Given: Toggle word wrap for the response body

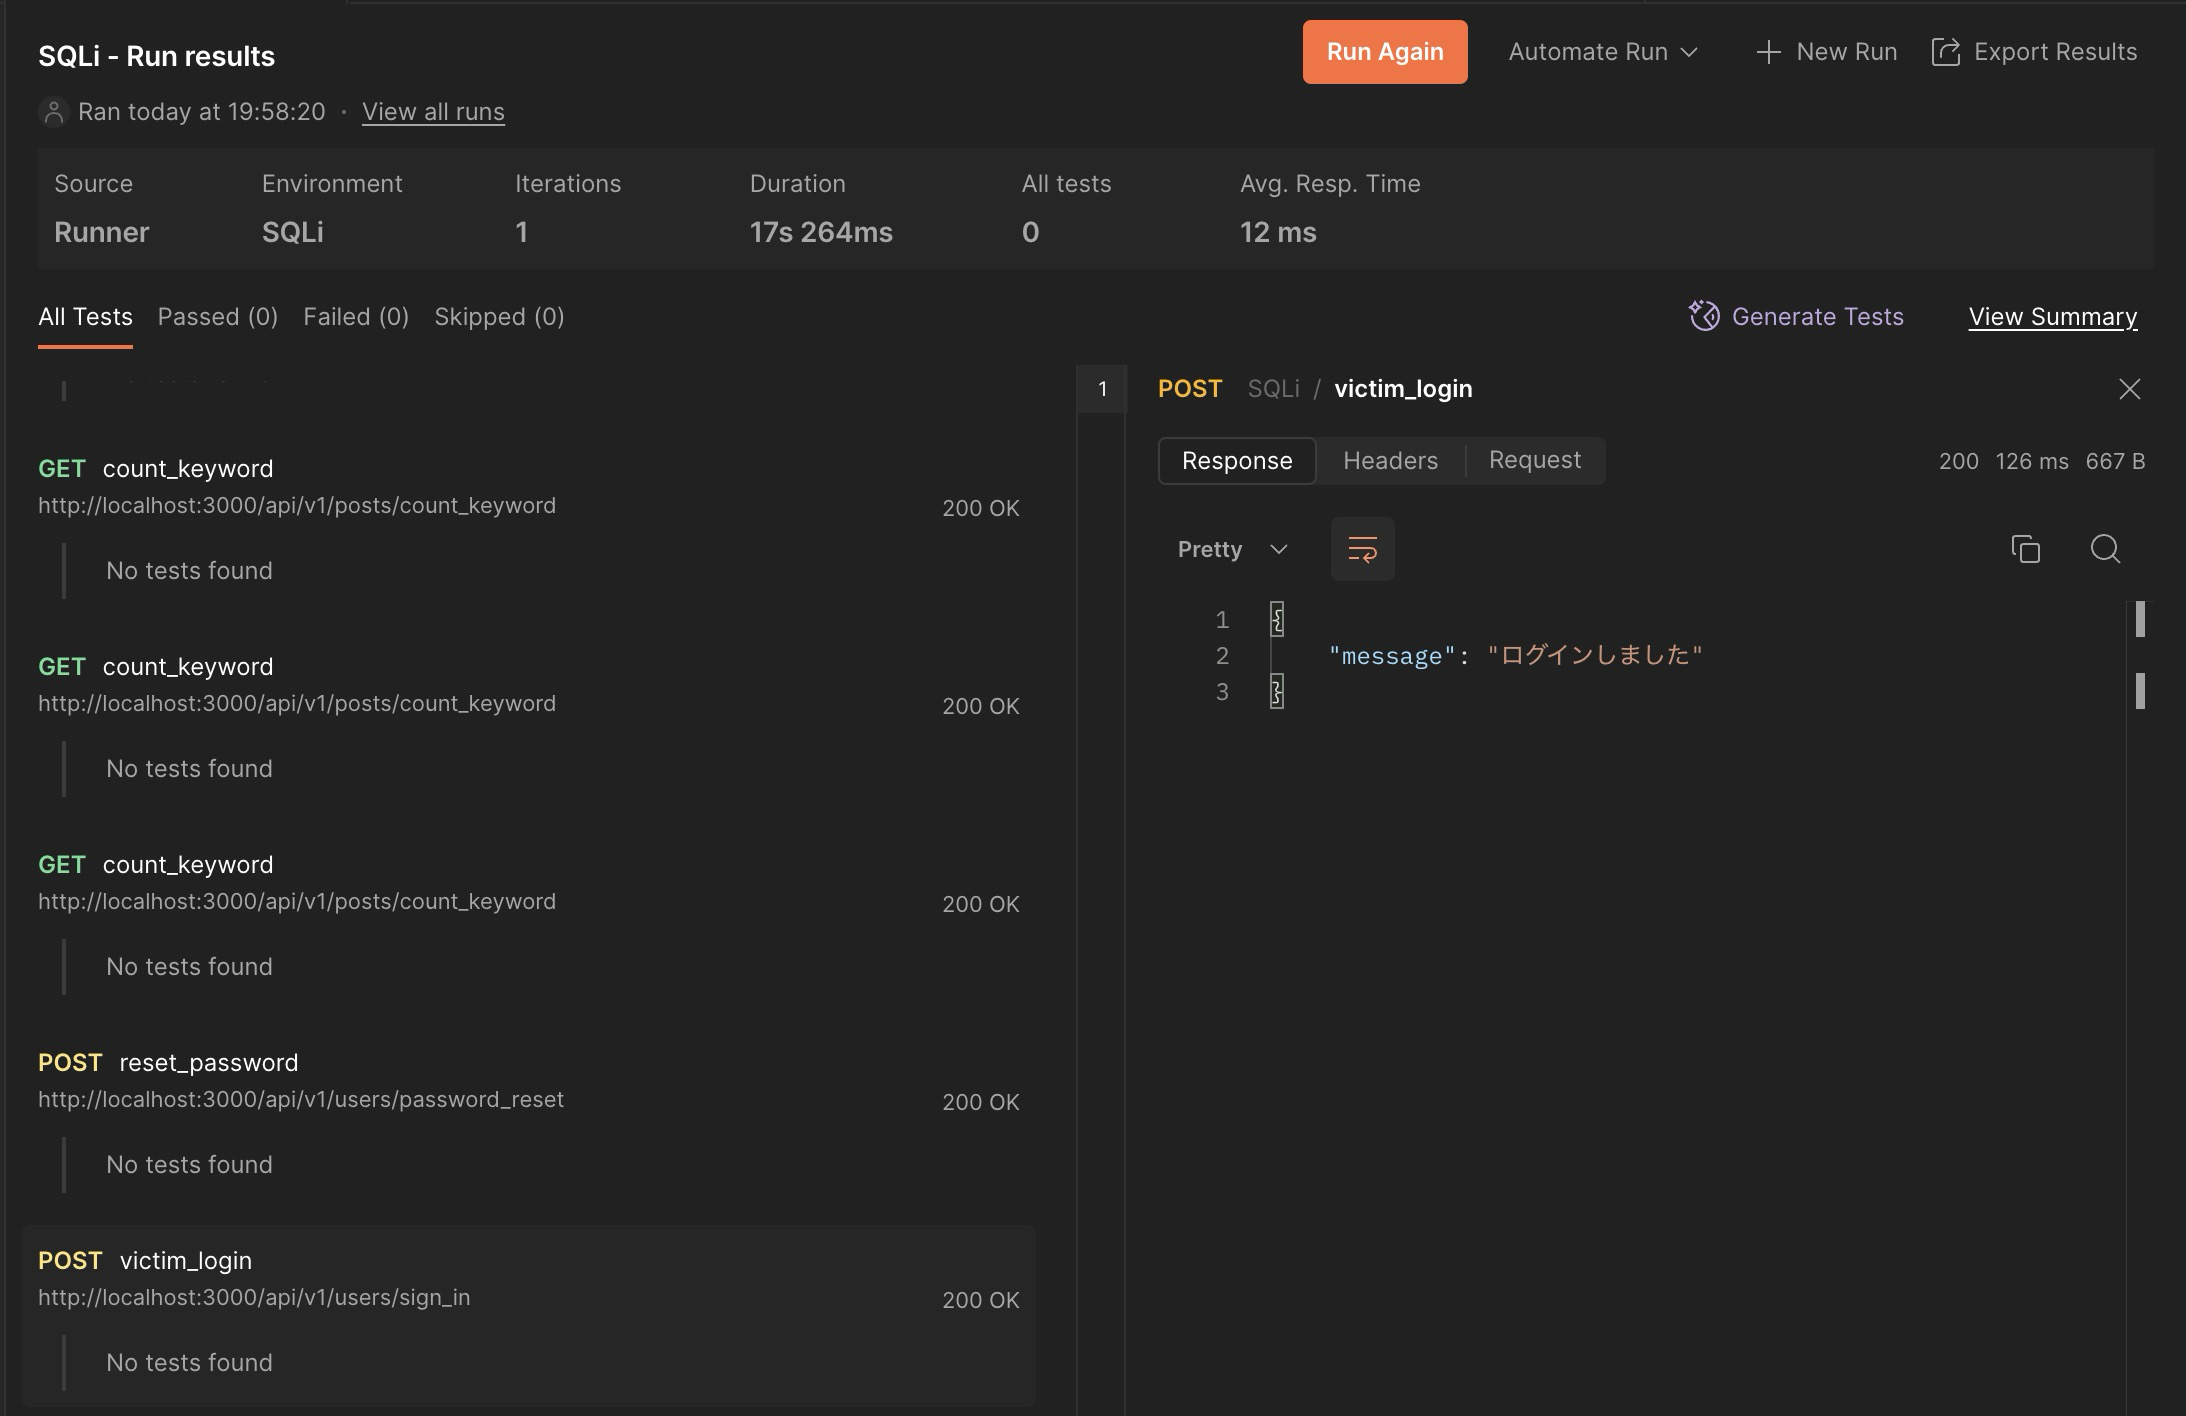Looking at the screenshot, I should [1362, 549].
